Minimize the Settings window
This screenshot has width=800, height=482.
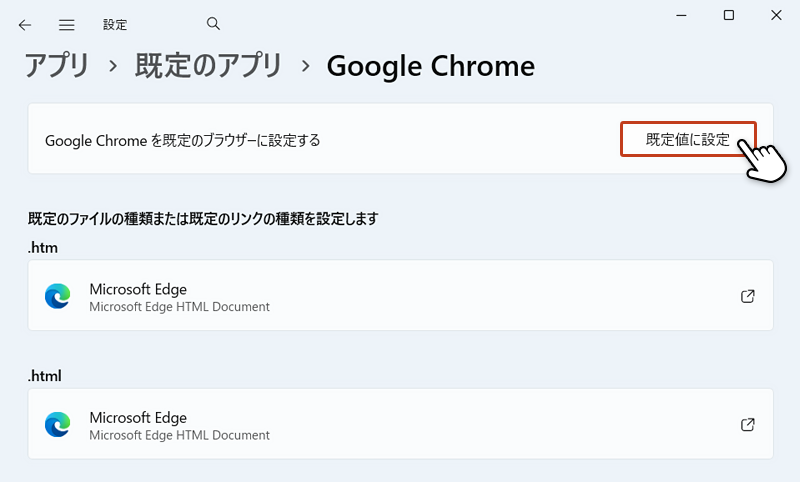point(681,15)
